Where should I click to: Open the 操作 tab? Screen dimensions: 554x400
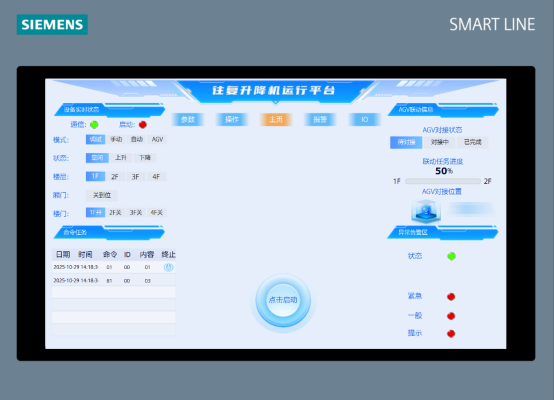tap(232, 119)
